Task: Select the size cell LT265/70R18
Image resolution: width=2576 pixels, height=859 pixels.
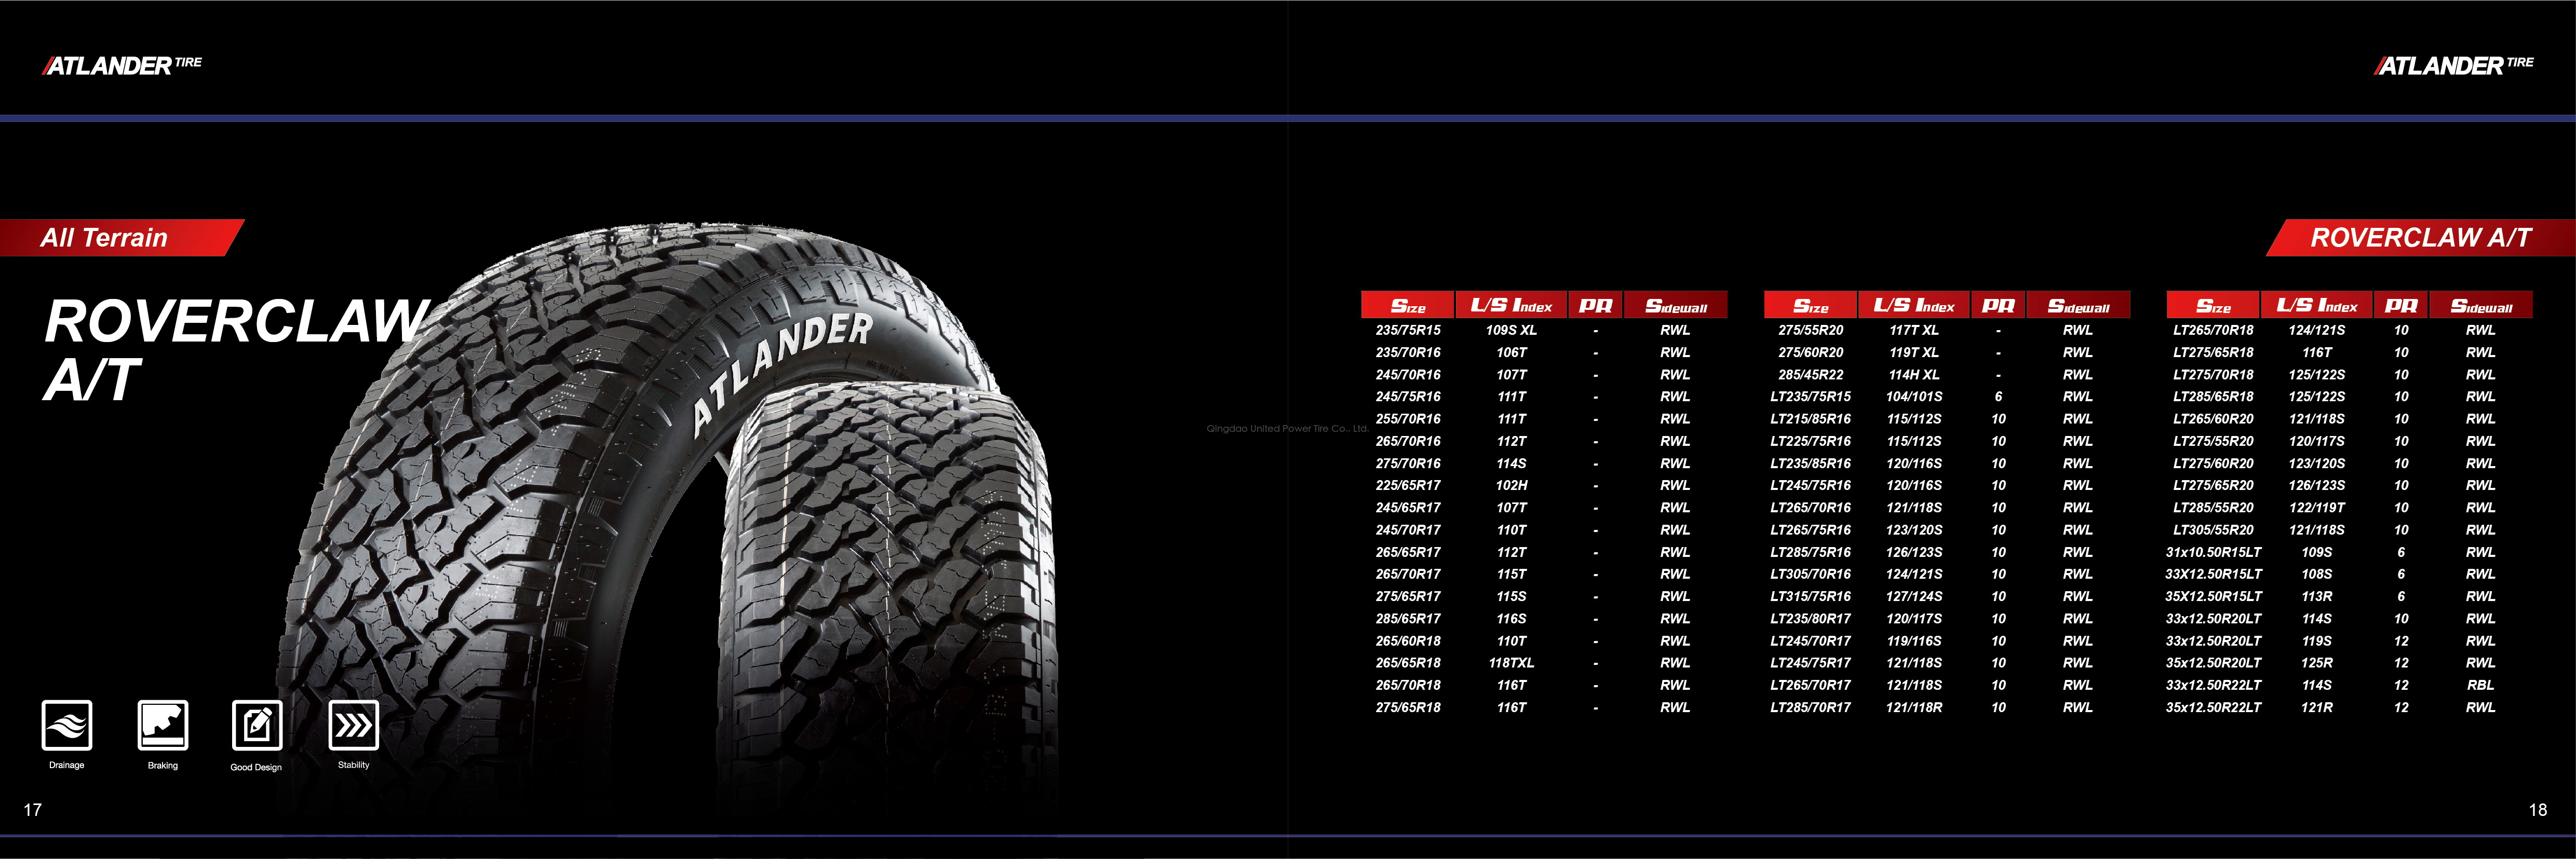Action: (x=2213, y=330)
